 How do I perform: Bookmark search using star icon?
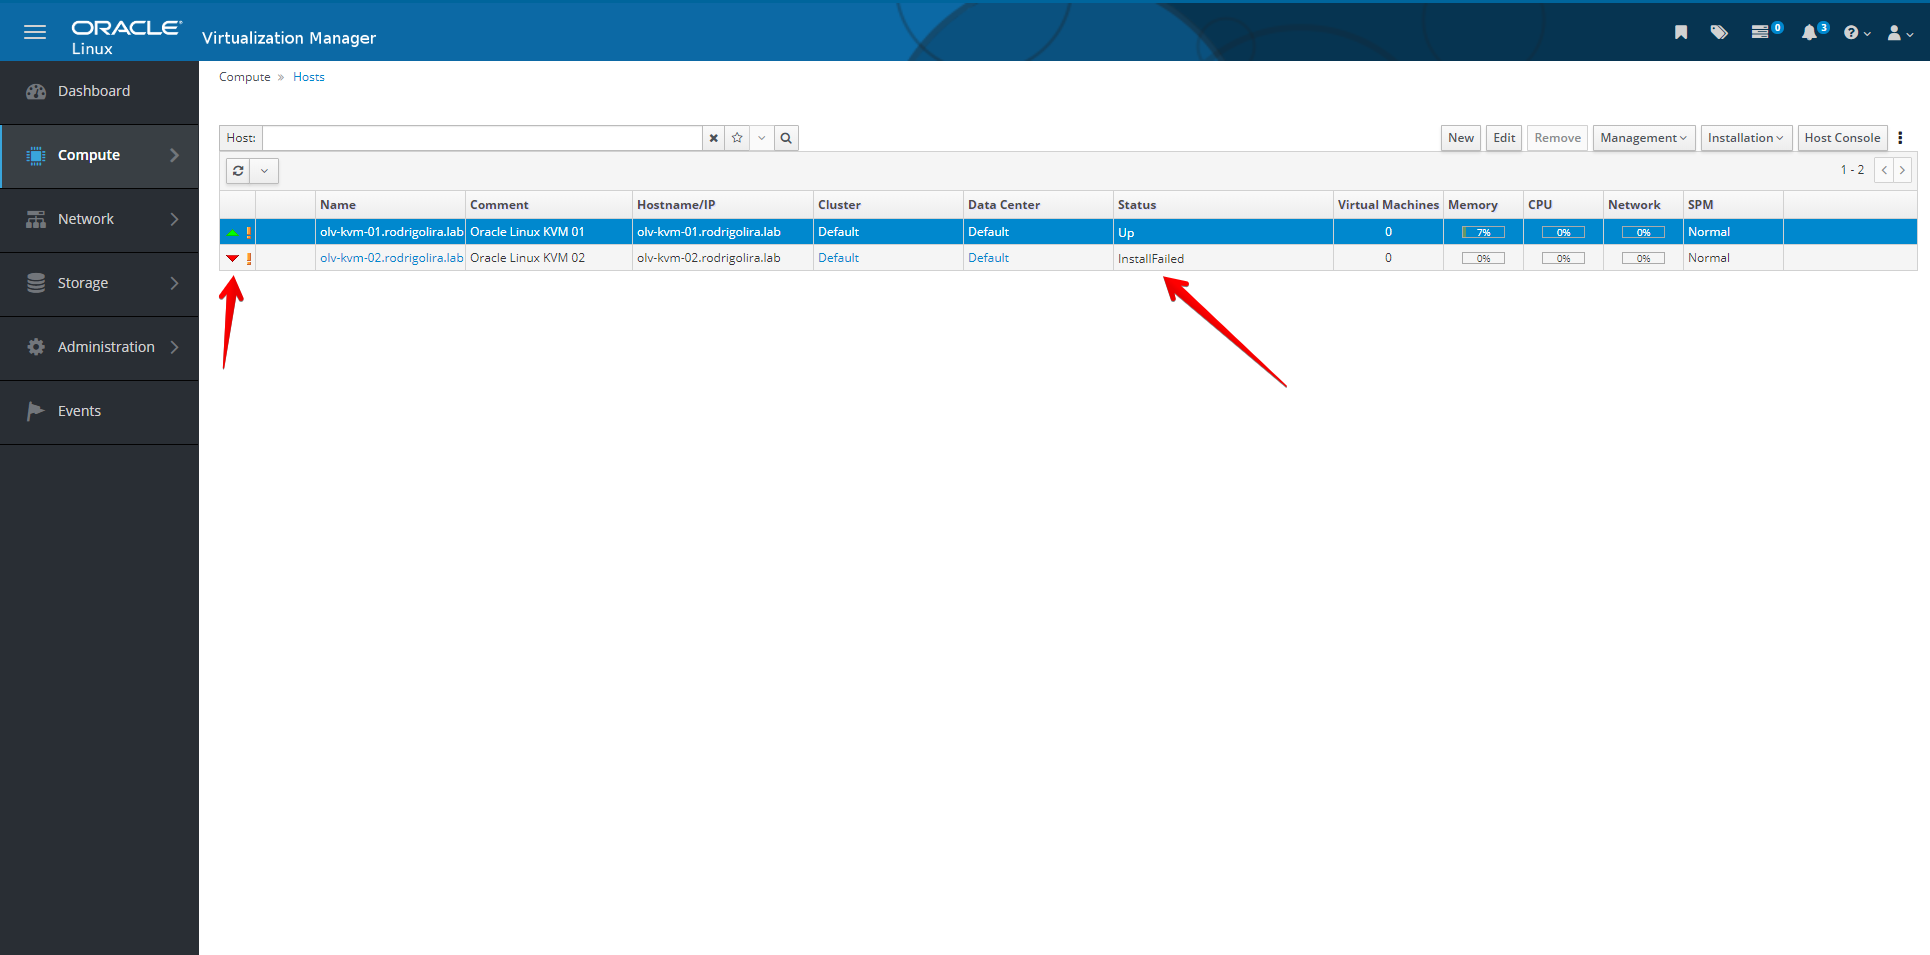click(737, 138)
